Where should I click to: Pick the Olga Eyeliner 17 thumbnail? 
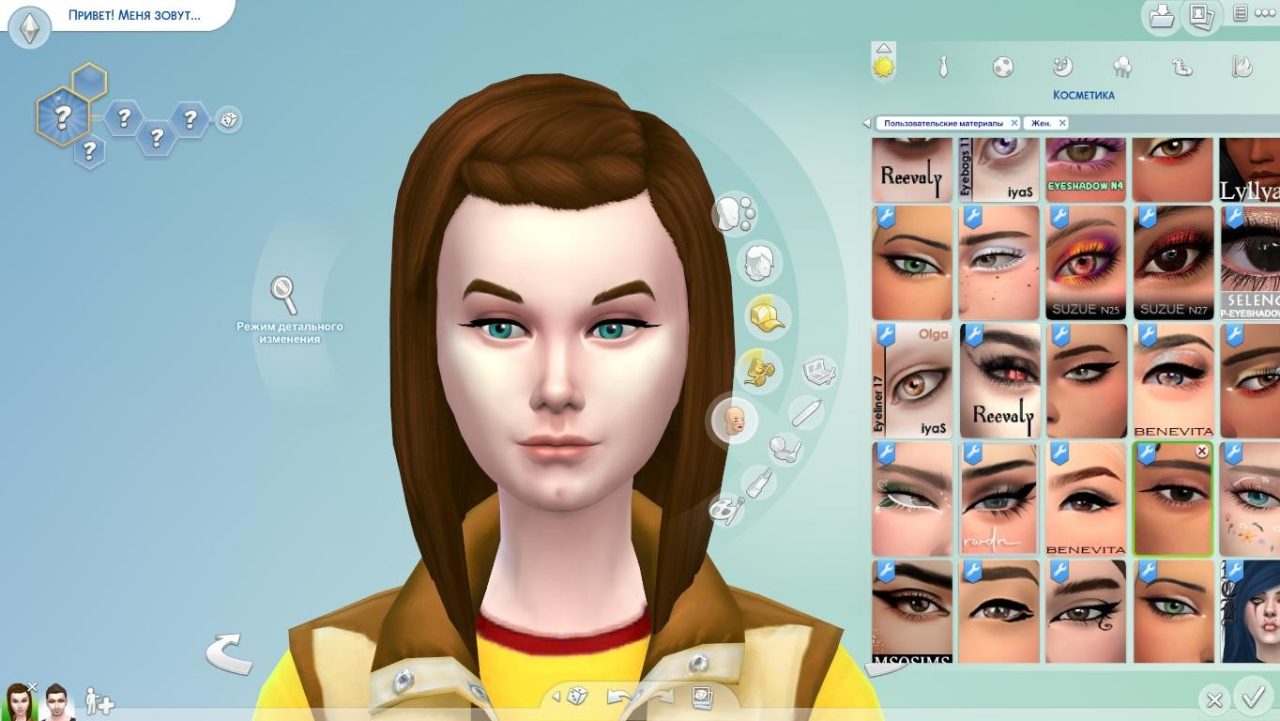(x=912, y=380)
